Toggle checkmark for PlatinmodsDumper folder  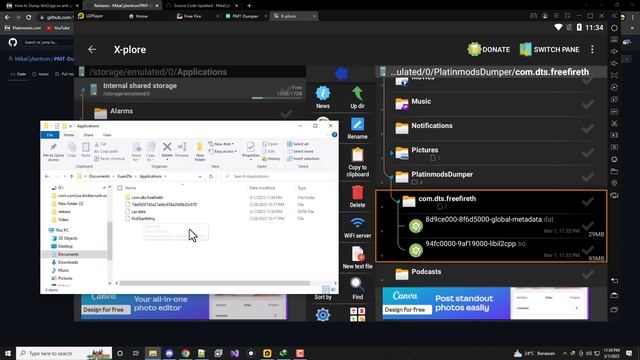click(x=587, y=177)
